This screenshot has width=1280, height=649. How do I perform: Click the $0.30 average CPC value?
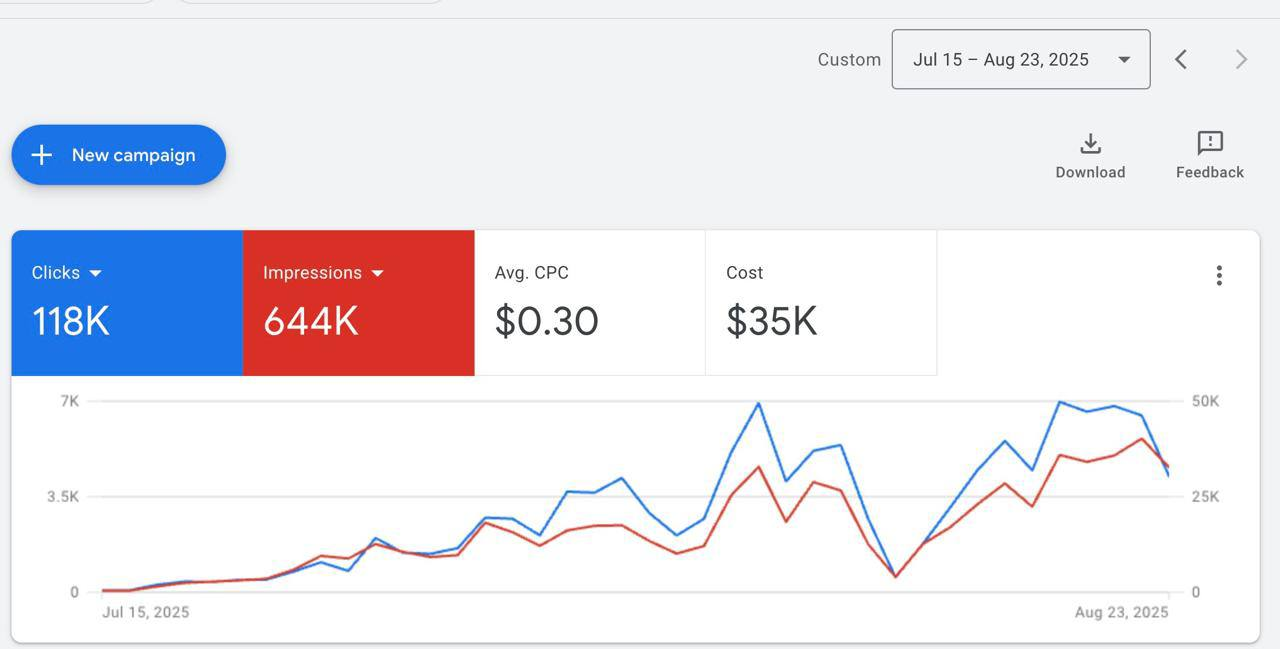coord(547,321)
